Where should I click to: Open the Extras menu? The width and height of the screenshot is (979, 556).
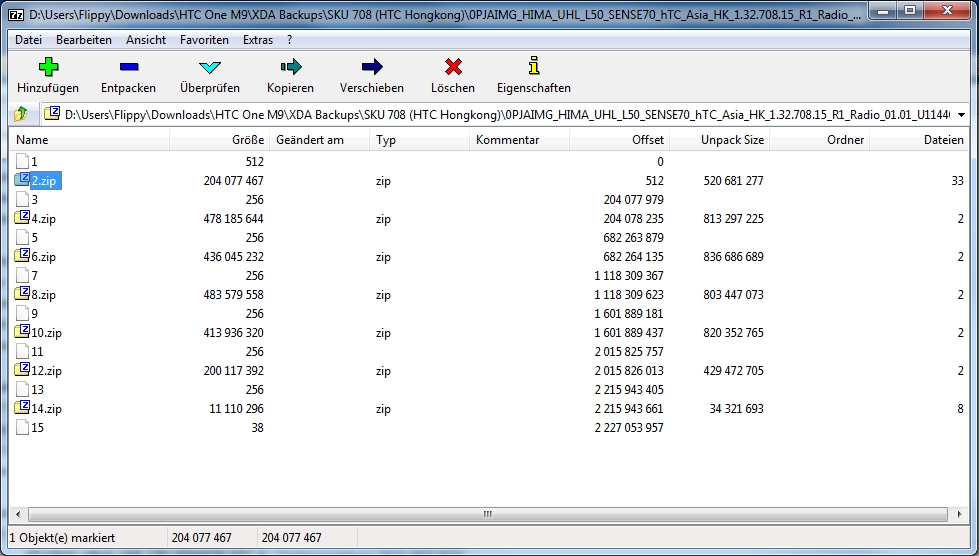click(257, 40)
